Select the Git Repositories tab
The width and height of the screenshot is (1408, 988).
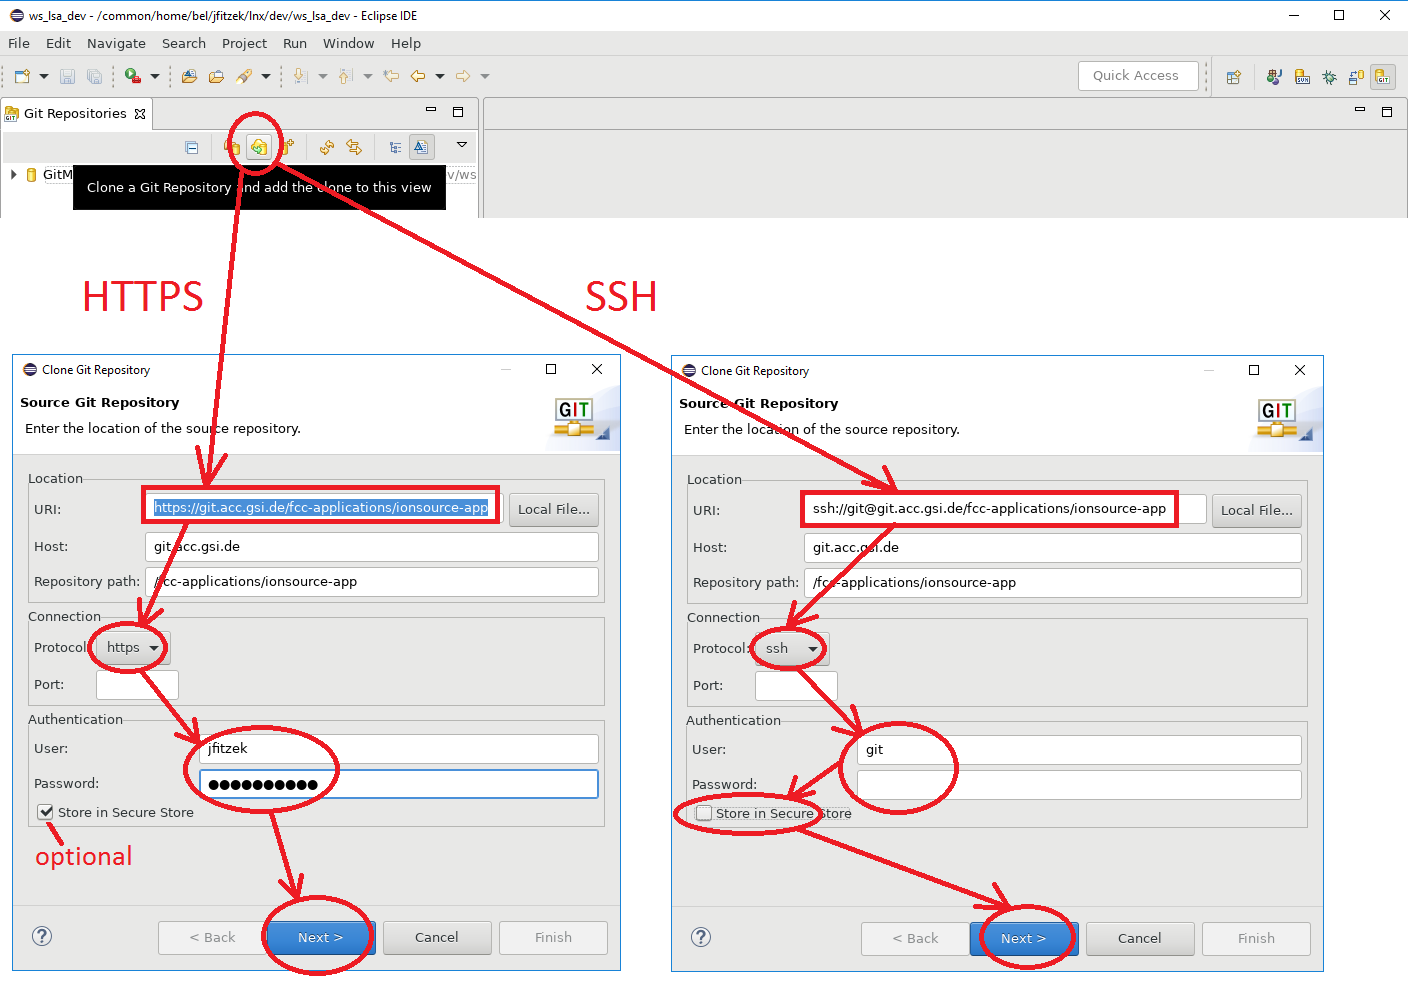(75, 113)
